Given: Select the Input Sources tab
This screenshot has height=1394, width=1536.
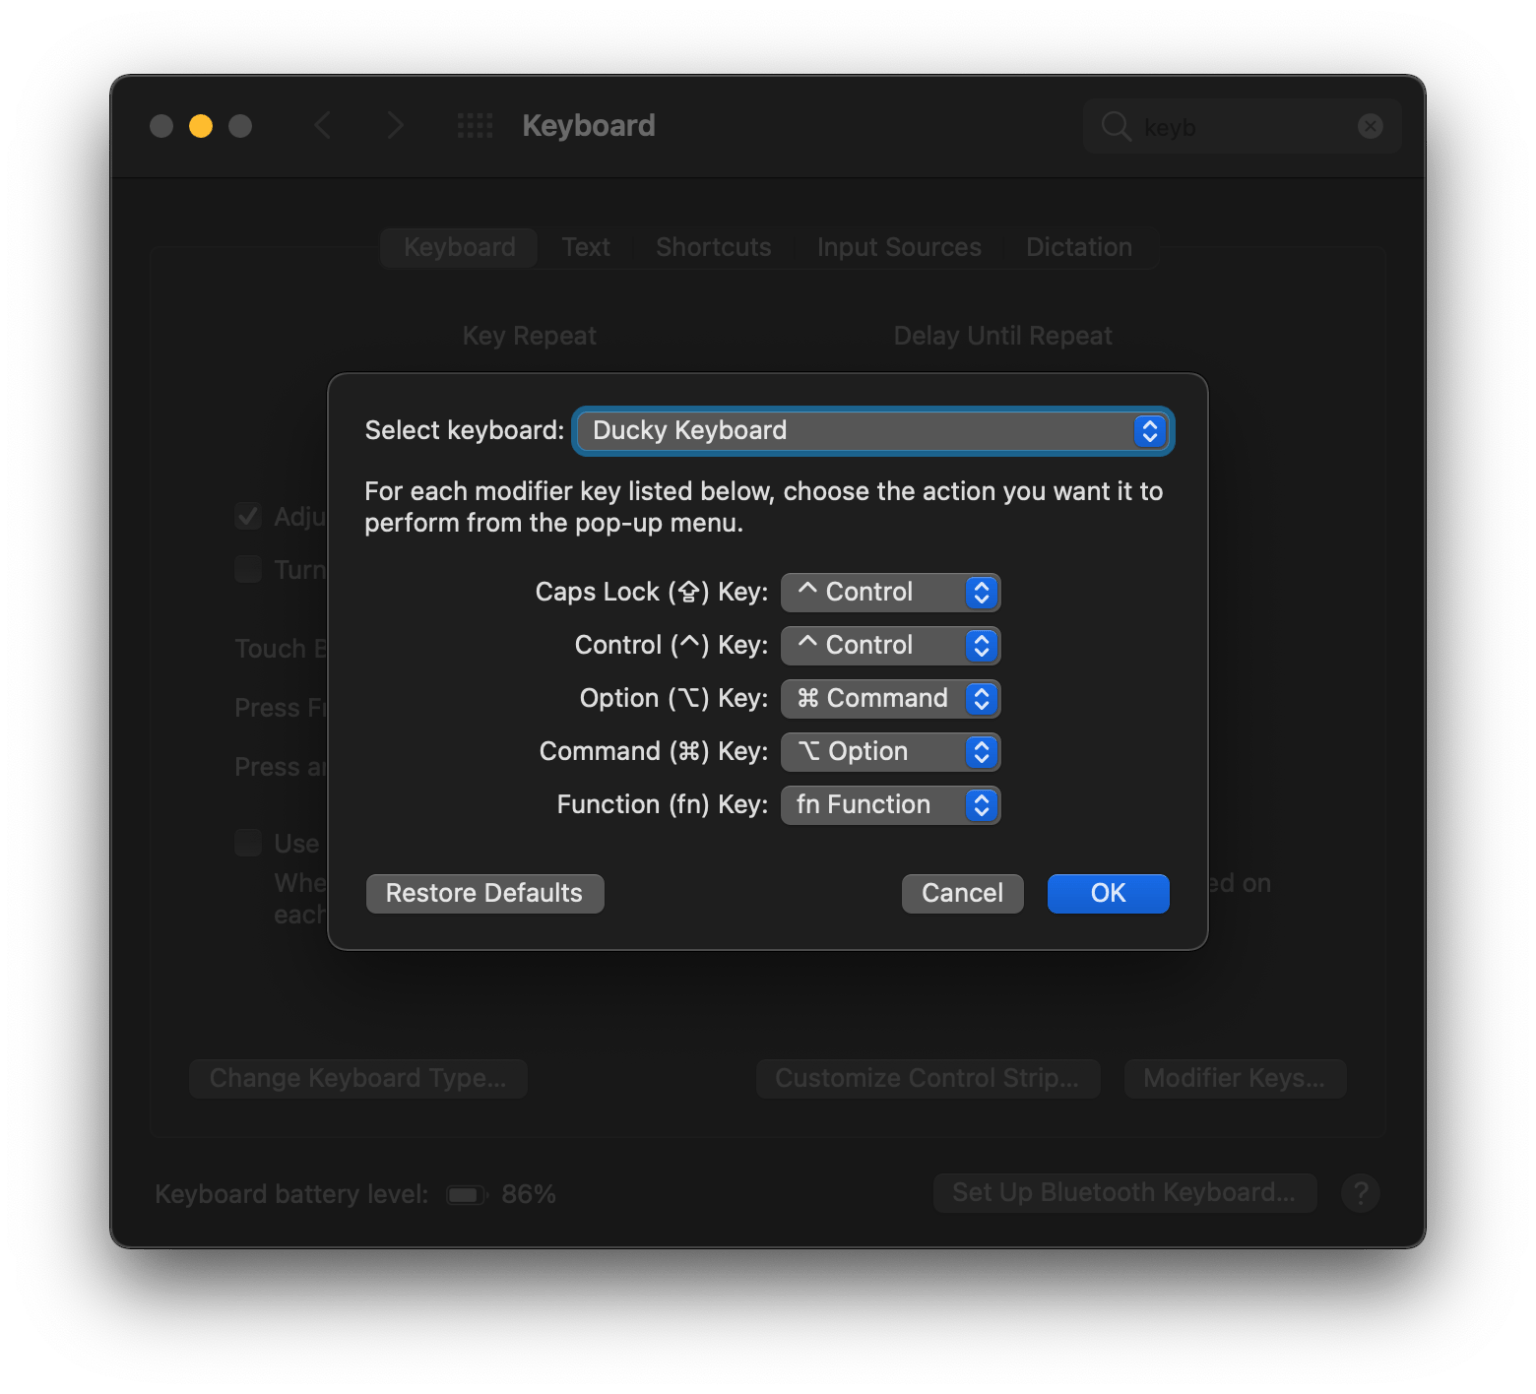Looking at the screenshot, I should pyautogui.click(x=898, y=247).
